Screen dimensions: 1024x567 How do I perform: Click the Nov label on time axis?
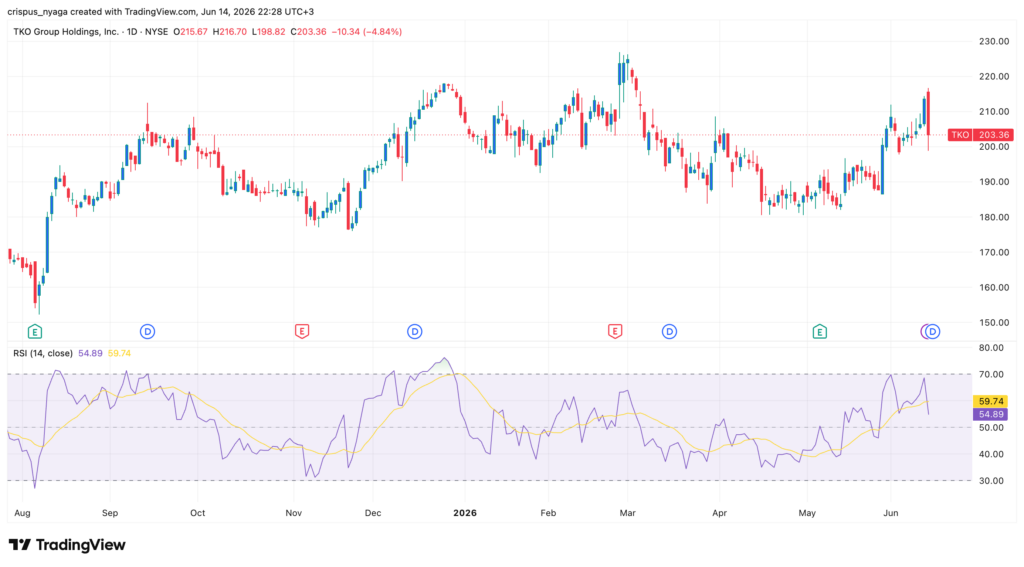(293, 513)
